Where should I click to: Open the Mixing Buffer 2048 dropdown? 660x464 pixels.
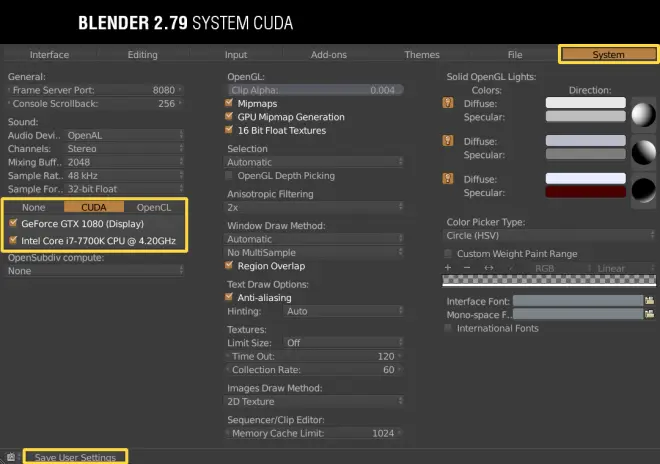(x=124, y=162)
